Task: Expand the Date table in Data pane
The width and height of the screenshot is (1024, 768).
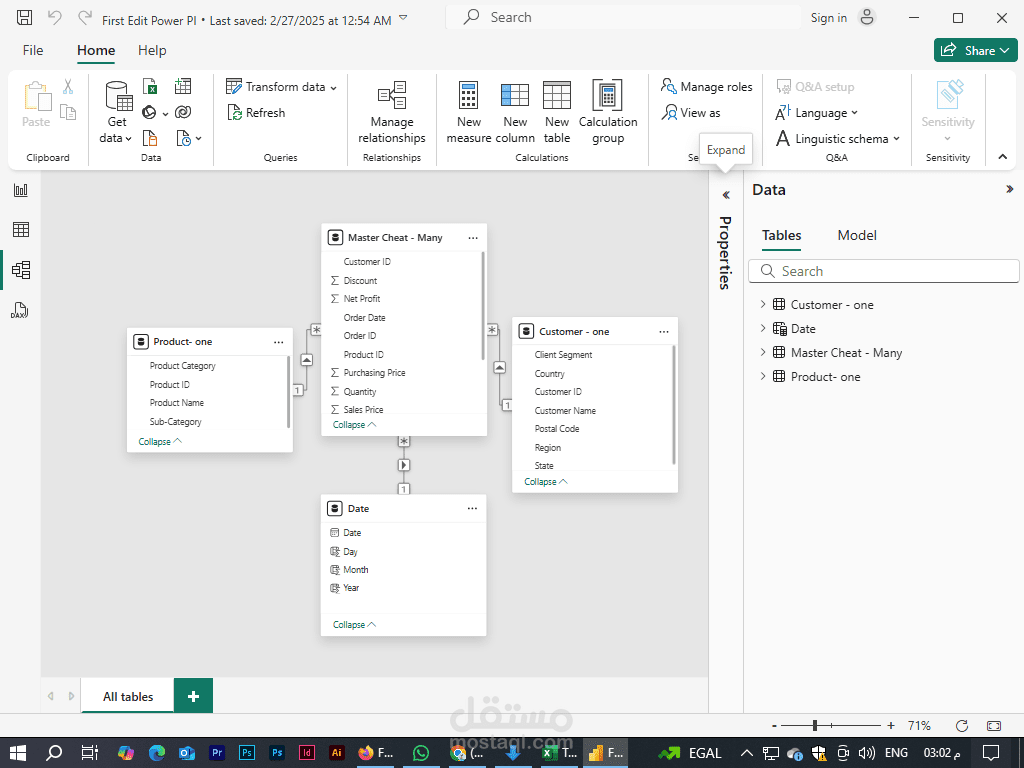Action: click(x=763, y=328)
